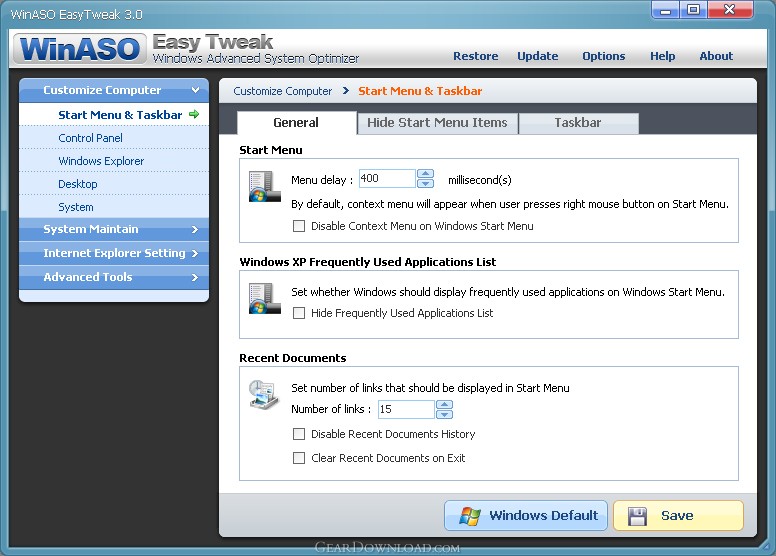Click the green arrow beside Start Menu & Taskbar
776x556 pixels.
pos(194,114)
